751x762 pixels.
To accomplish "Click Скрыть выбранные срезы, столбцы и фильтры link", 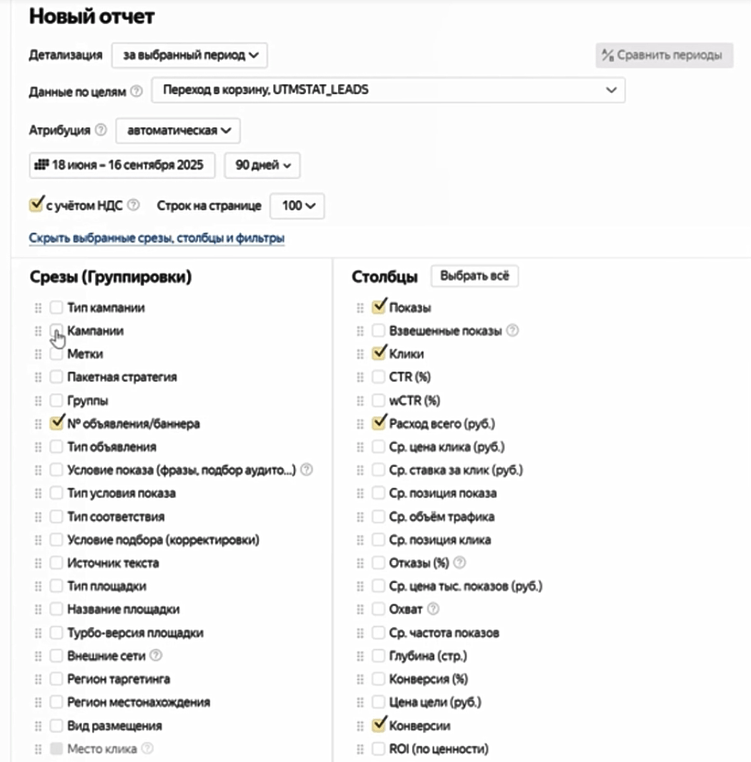I will [x=157, y=238].
